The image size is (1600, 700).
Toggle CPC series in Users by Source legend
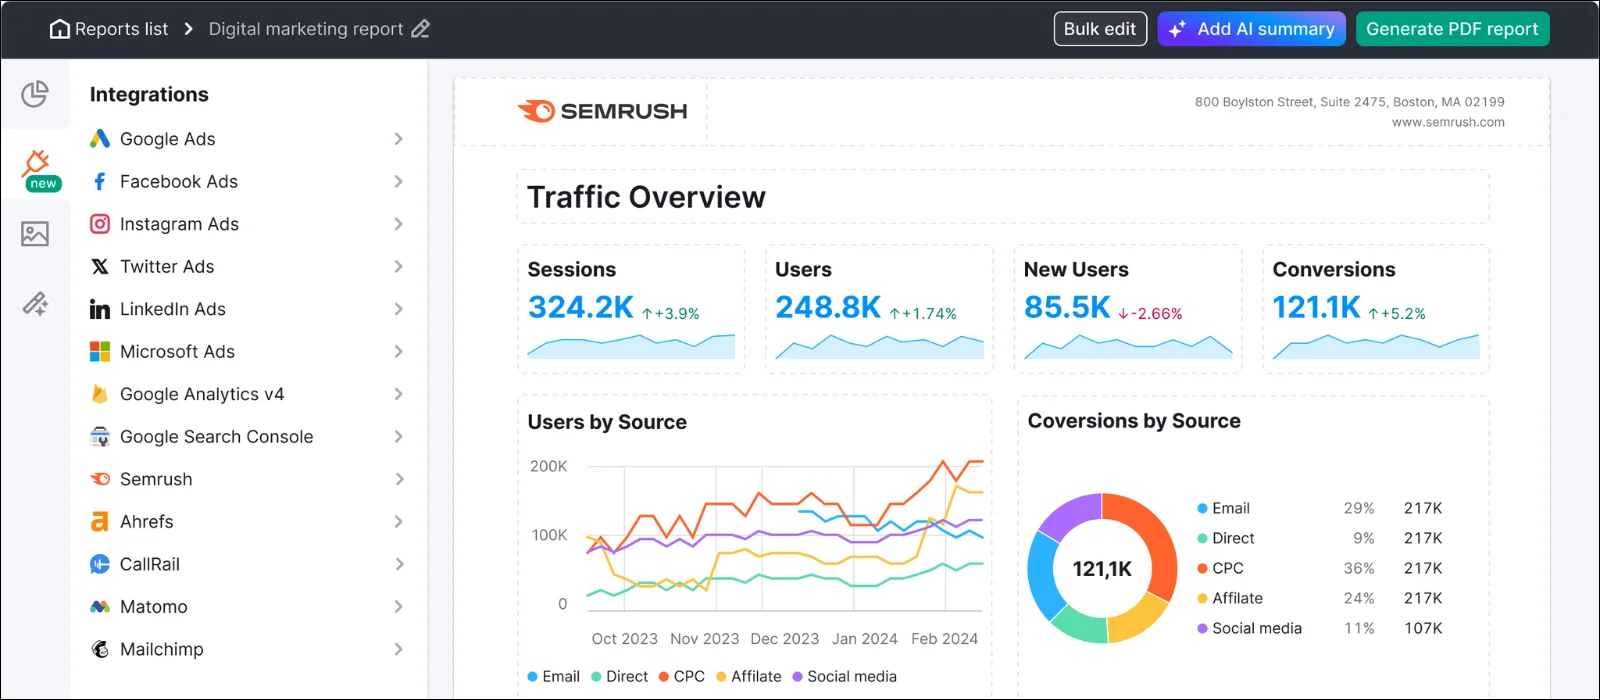[681, 677]
